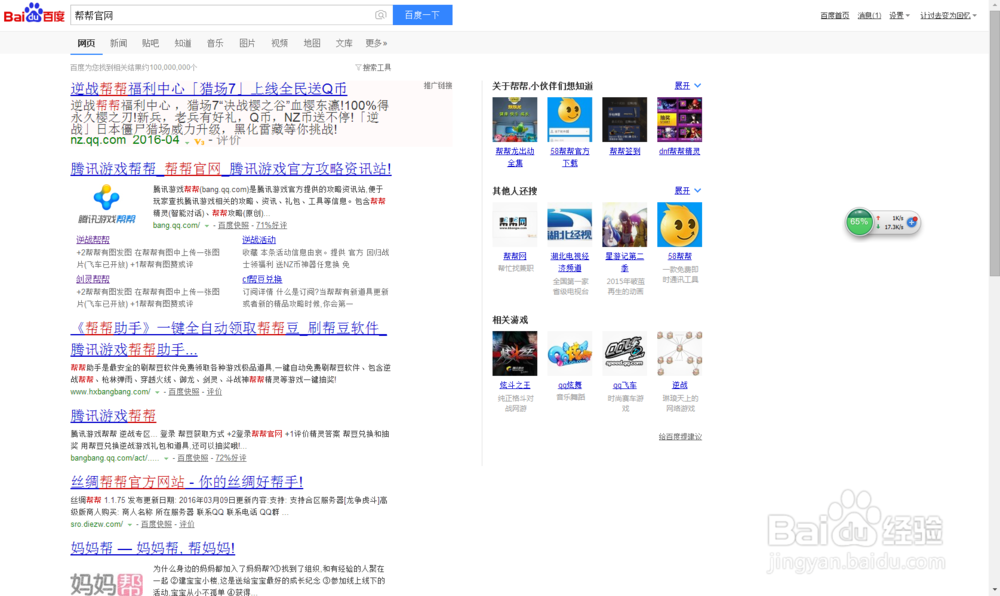Click the 58帮帮 smiley face icon
Image resolution: width=1000 pixels, height=596 pixels.
[679, 224]
